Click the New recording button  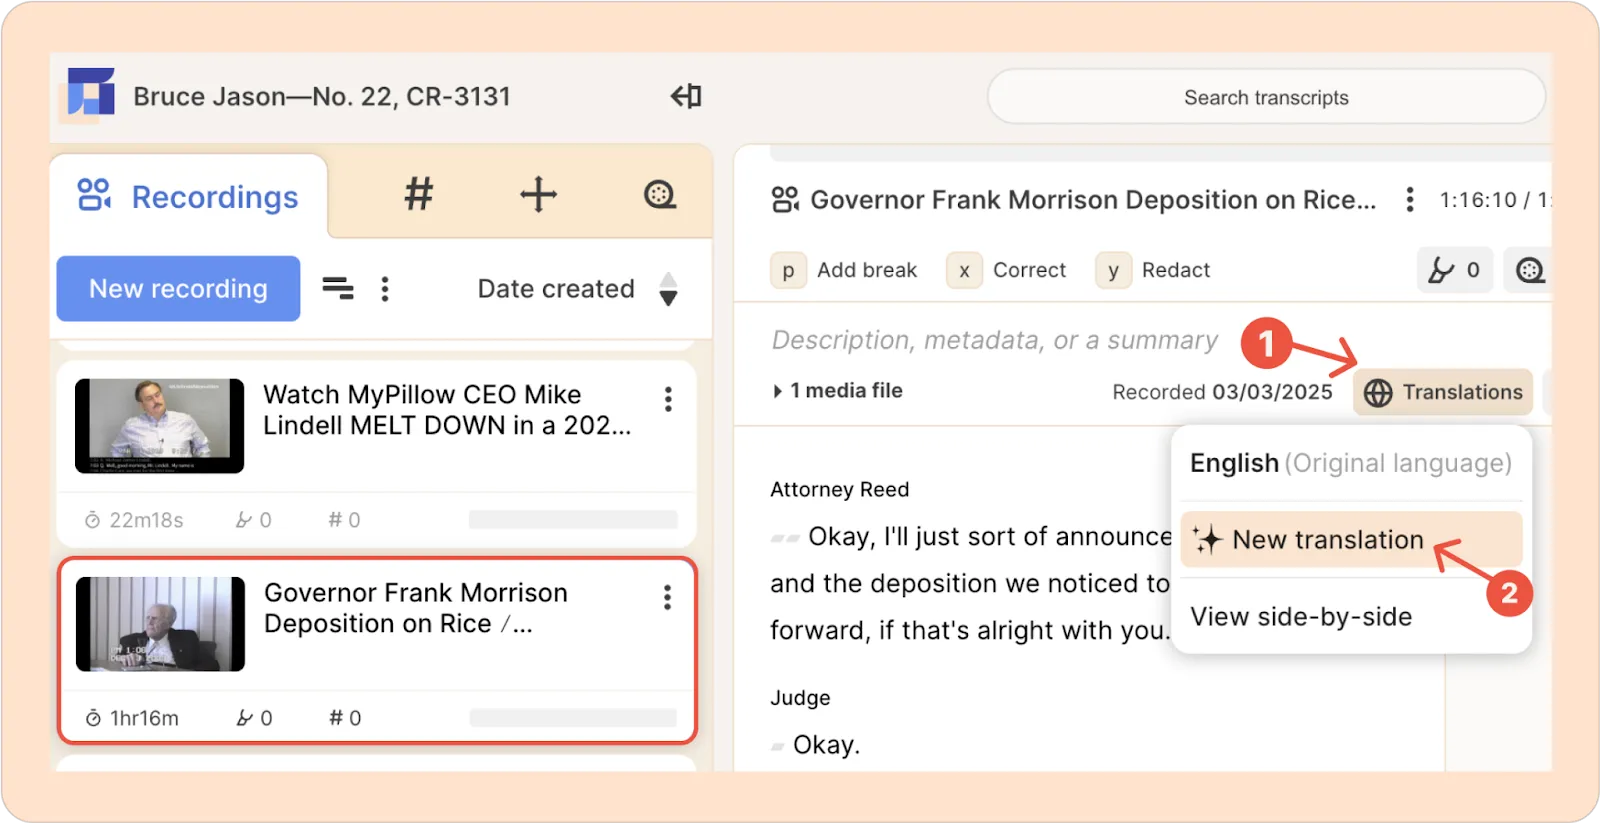tap(178, 289)
